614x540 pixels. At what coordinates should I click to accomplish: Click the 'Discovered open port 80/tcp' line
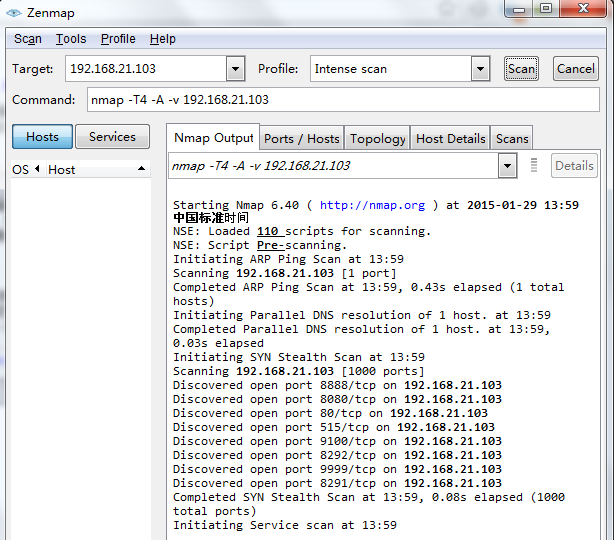coord(330,414)
